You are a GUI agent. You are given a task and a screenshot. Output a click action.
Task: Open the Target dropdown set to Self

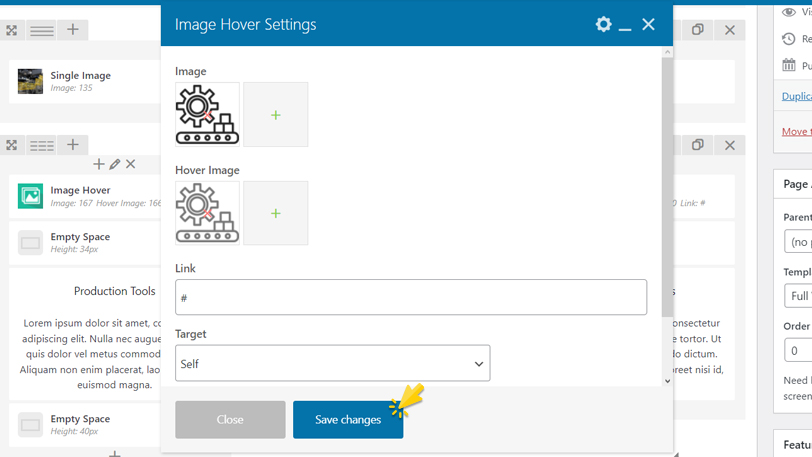(332, 364)
